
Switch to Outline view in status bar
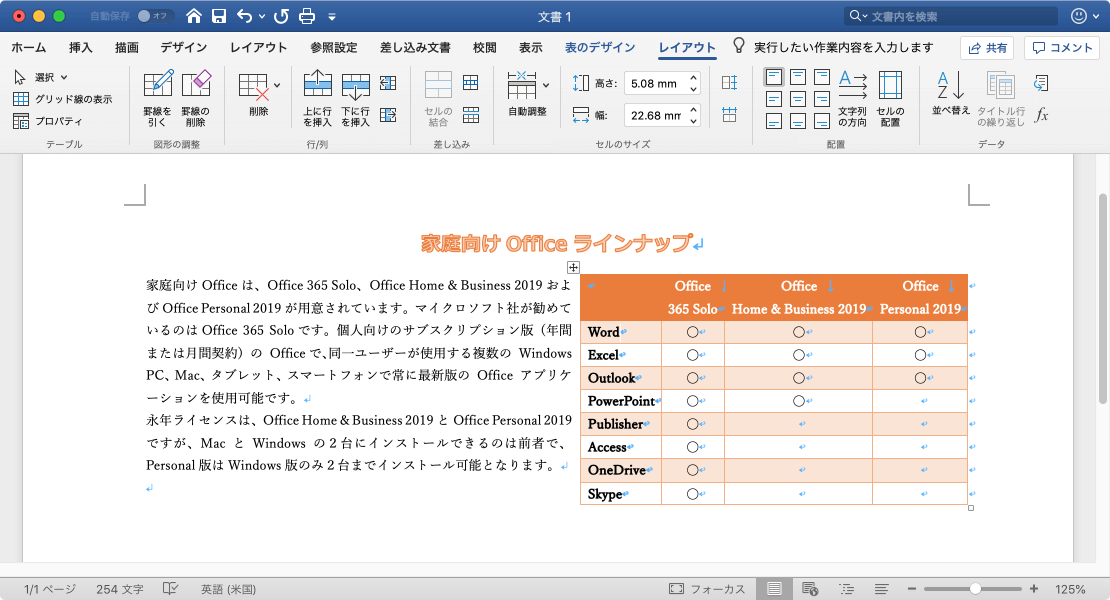[846, 589]
